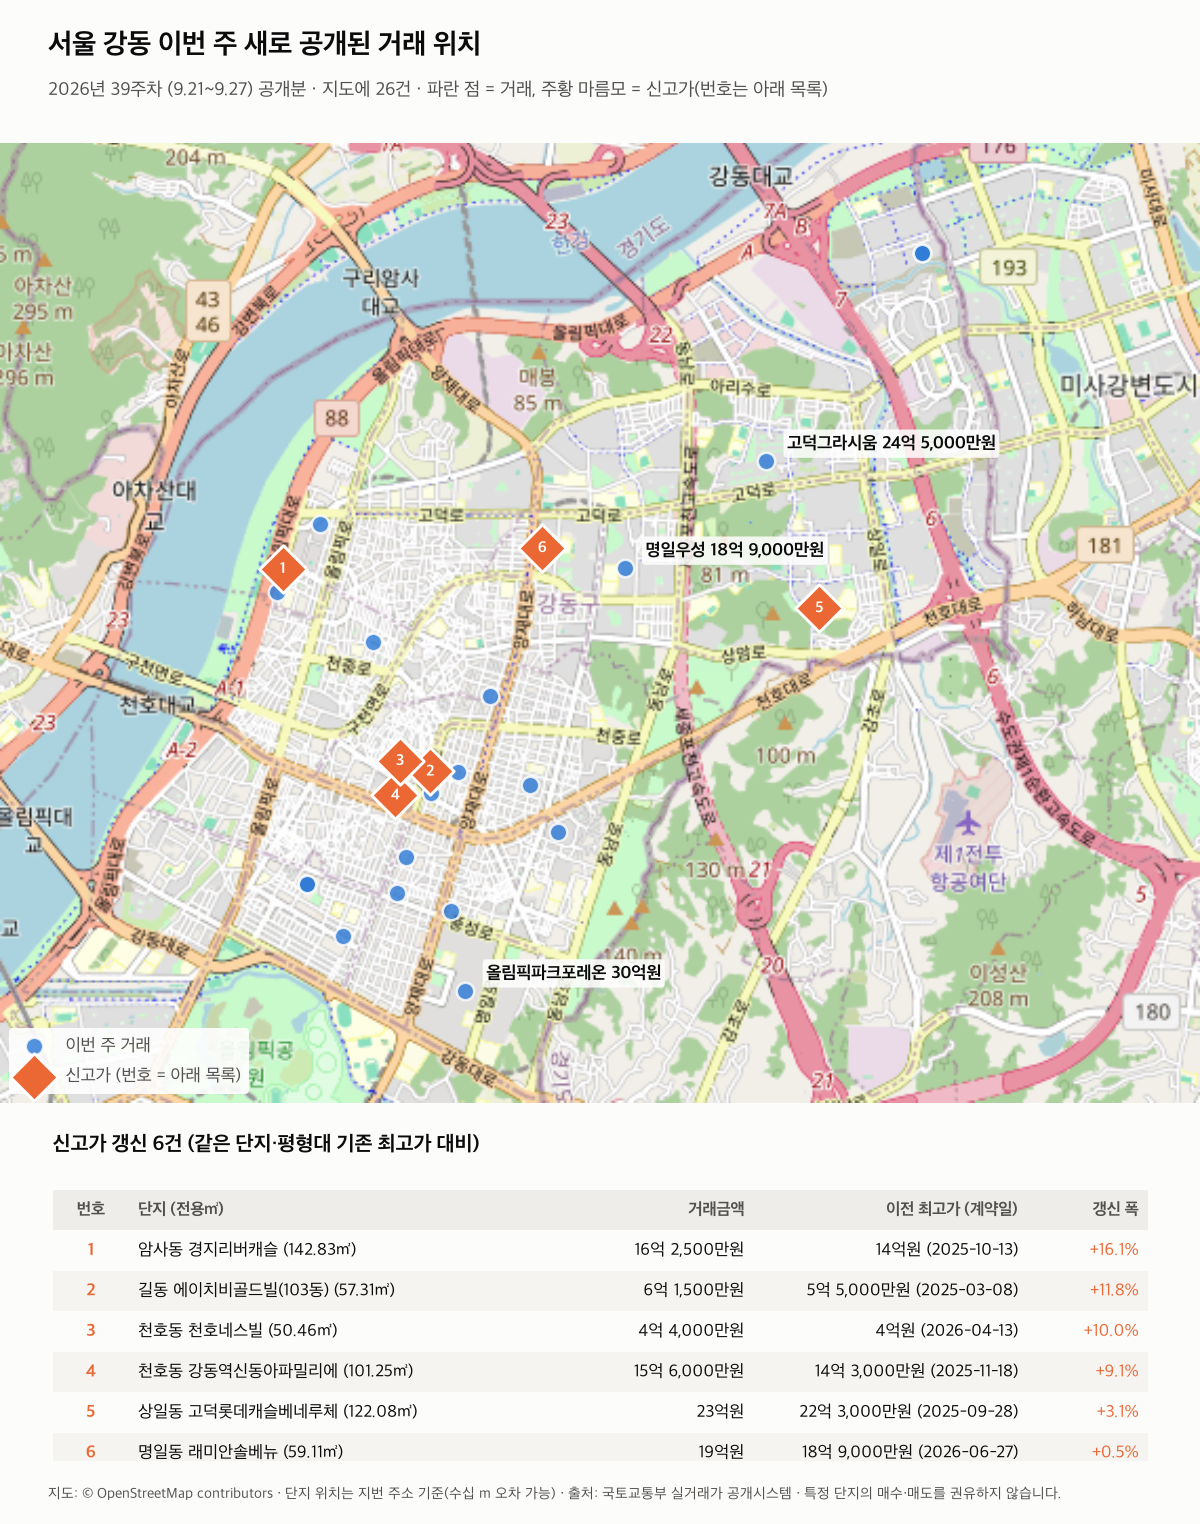Select the row 천호동 강동역신동아파밀리에 (101.25㎡)
Viewport: 1200px width, 1524px height.
click(600, 1371)
